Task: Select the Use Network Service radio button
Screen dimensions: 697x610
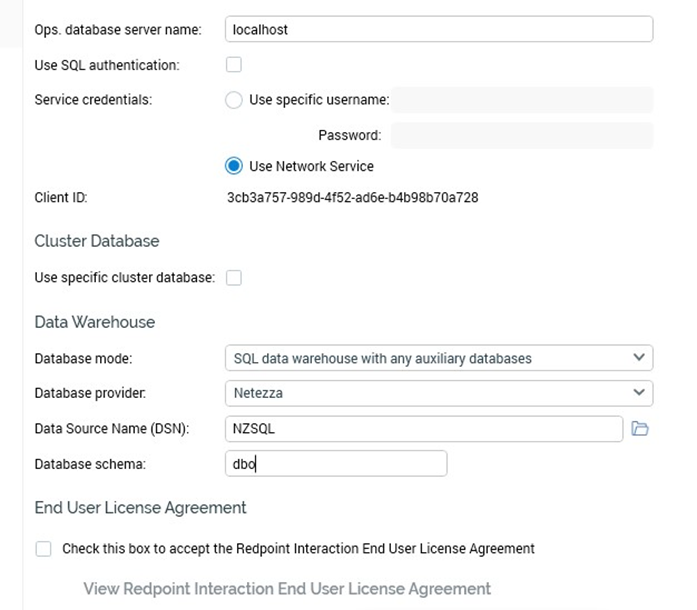Action: tap(234, 166)
